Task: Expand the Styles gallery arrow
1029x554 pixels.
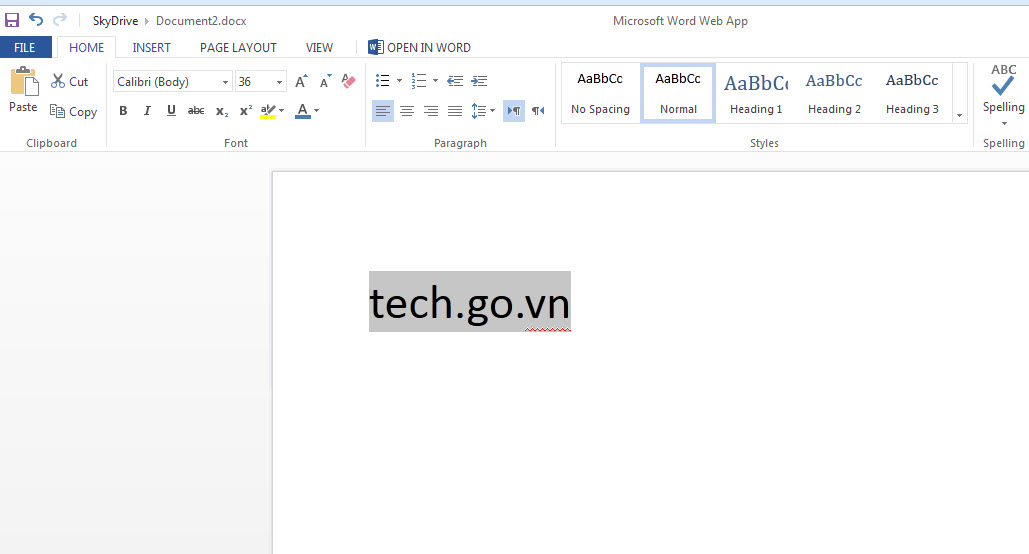Action: pyautogui.click(x=959, y=116)
